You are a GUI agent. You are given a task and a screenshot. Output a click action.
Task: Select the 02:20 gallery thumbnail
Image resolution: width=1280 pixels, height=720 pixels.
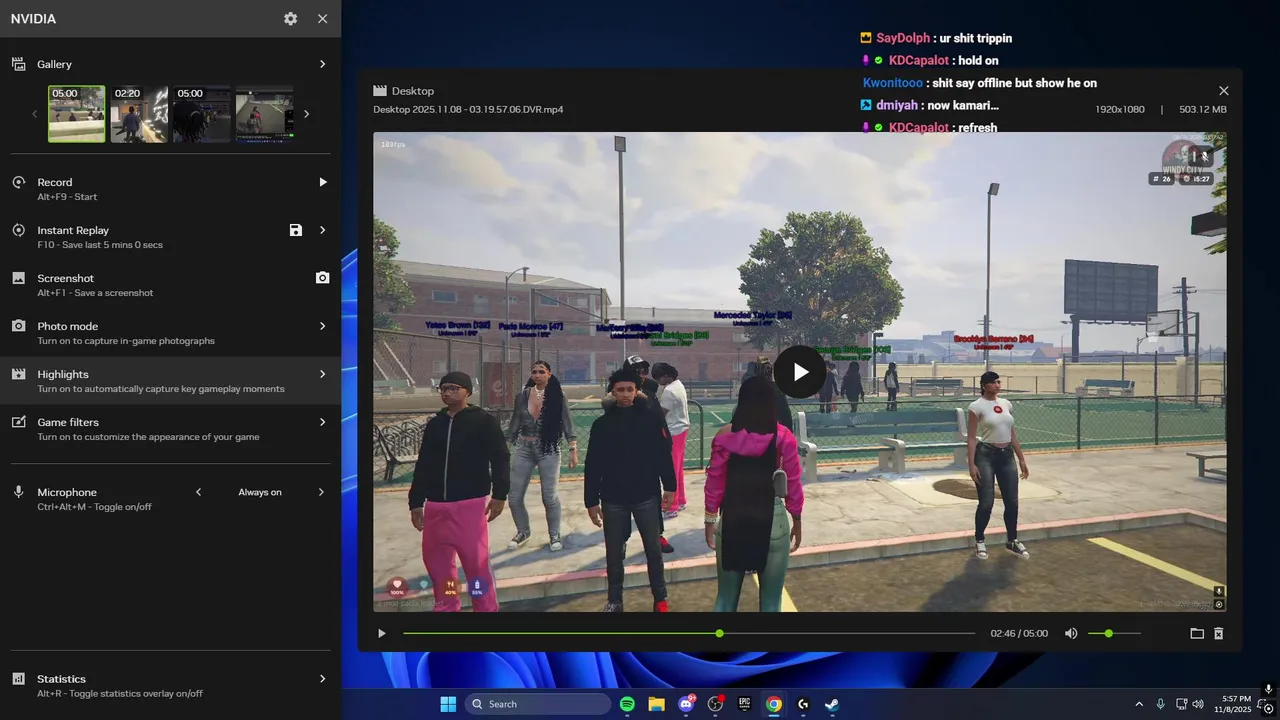pos(139,114)
